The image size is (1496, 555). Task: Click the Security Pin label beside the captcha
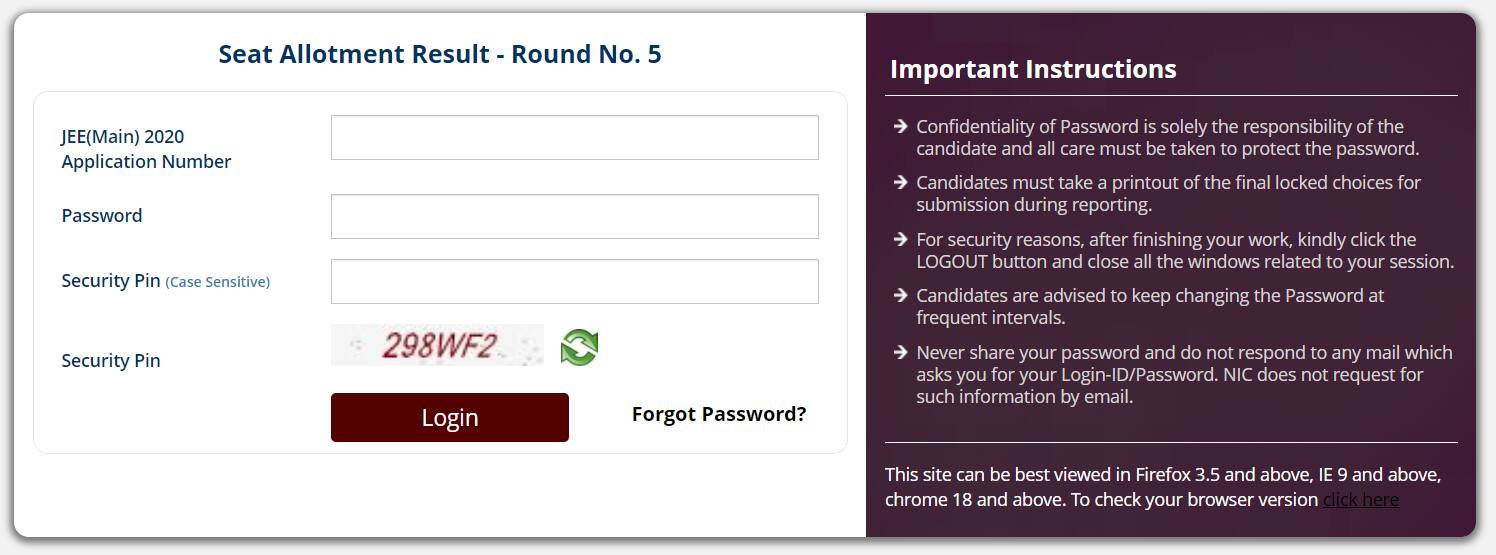pyautogui.click(x=111, y=361)
